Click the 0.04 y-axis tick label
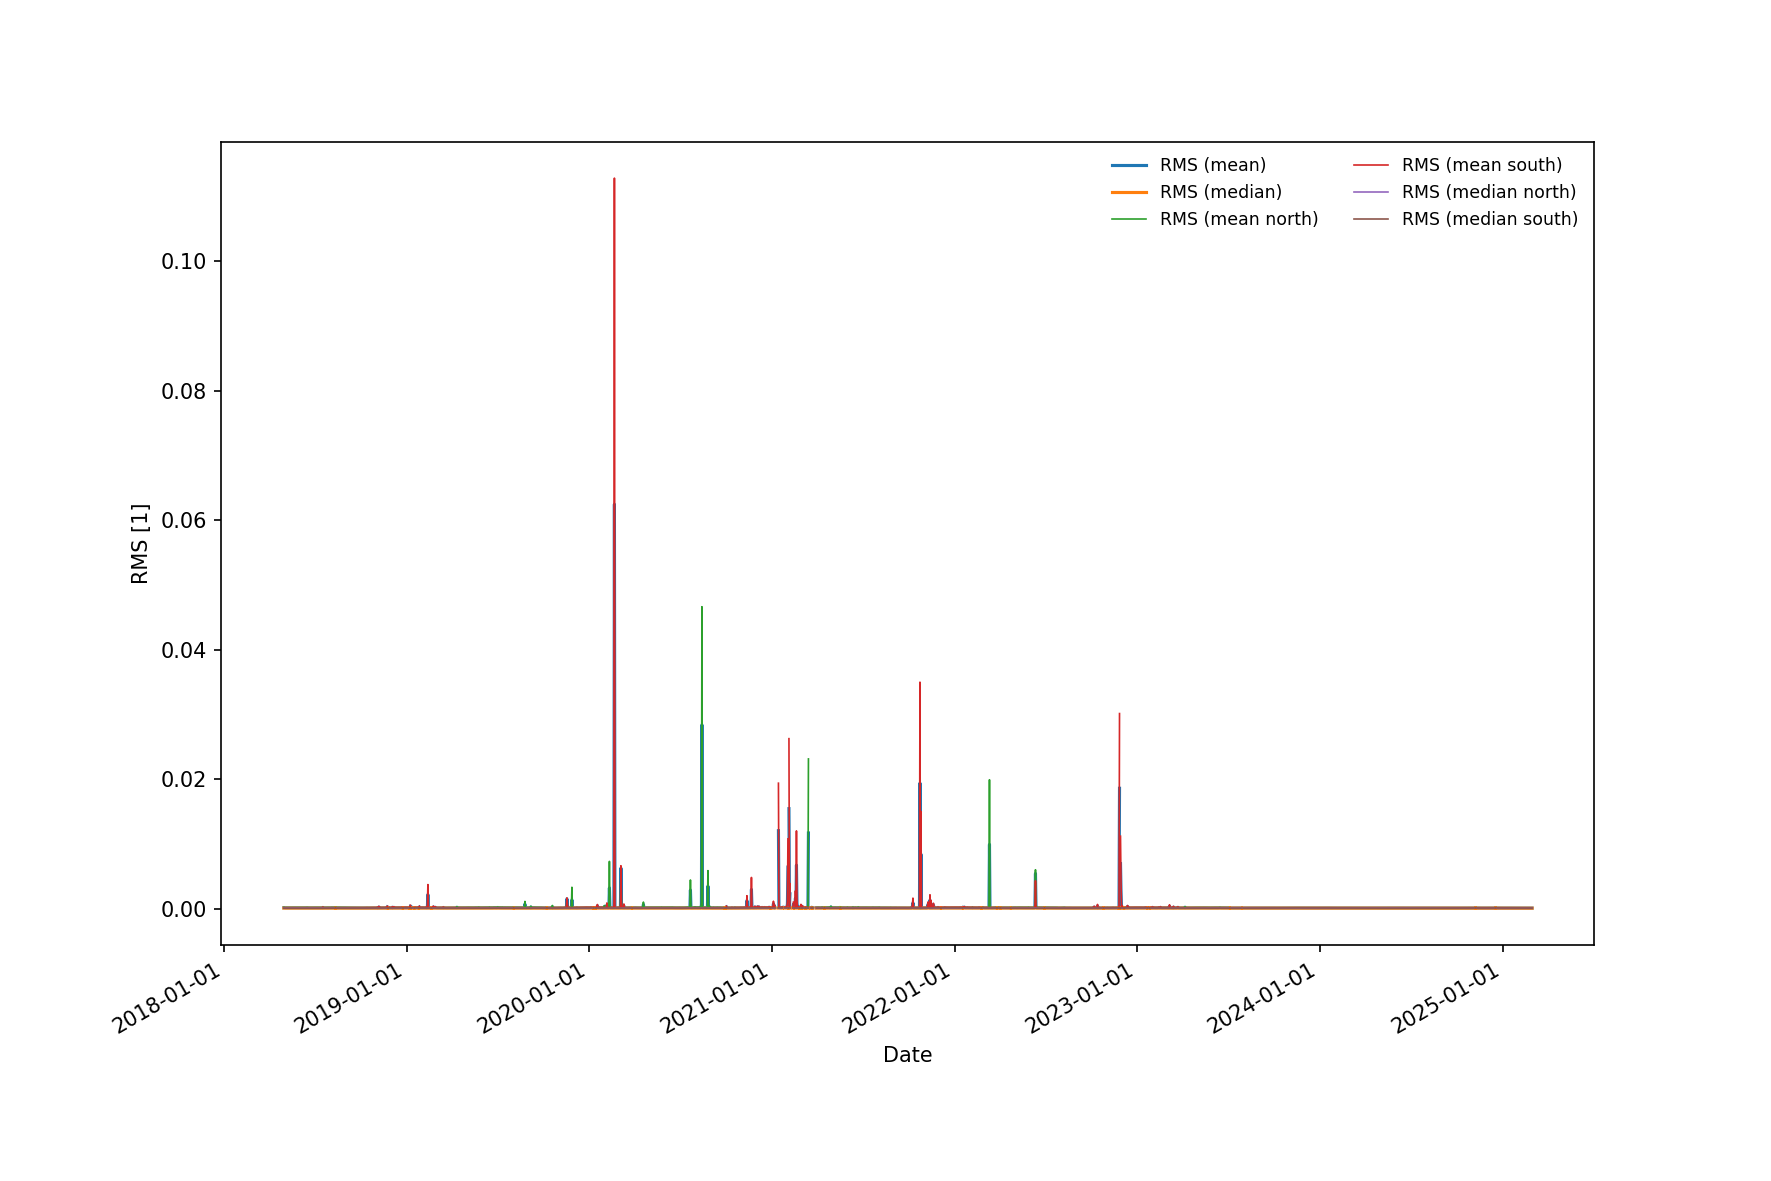This screenshot has height=1181, width=1771. [184, 651]
